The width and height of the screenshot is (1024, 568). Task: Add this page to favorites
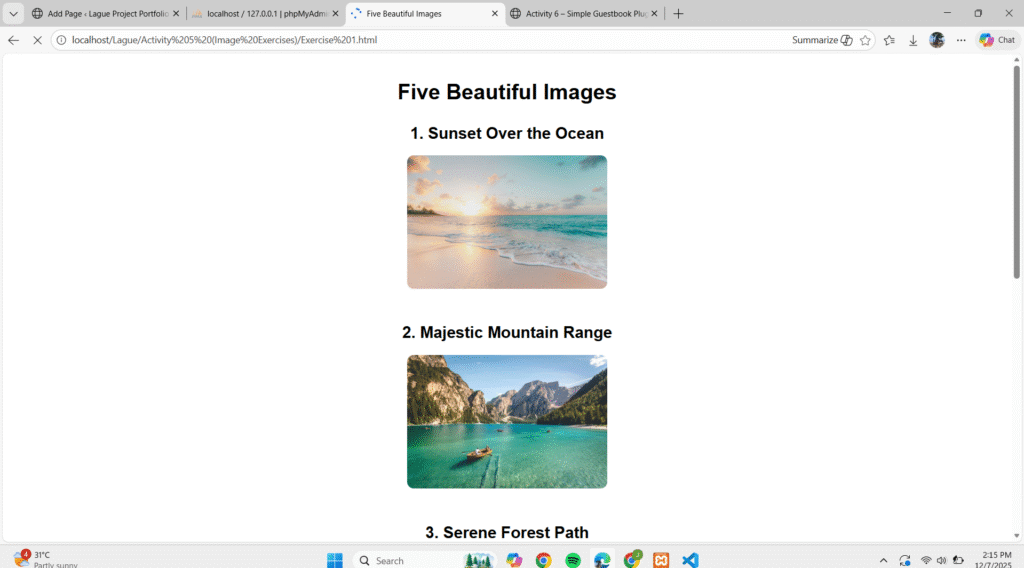click(865, 40)
